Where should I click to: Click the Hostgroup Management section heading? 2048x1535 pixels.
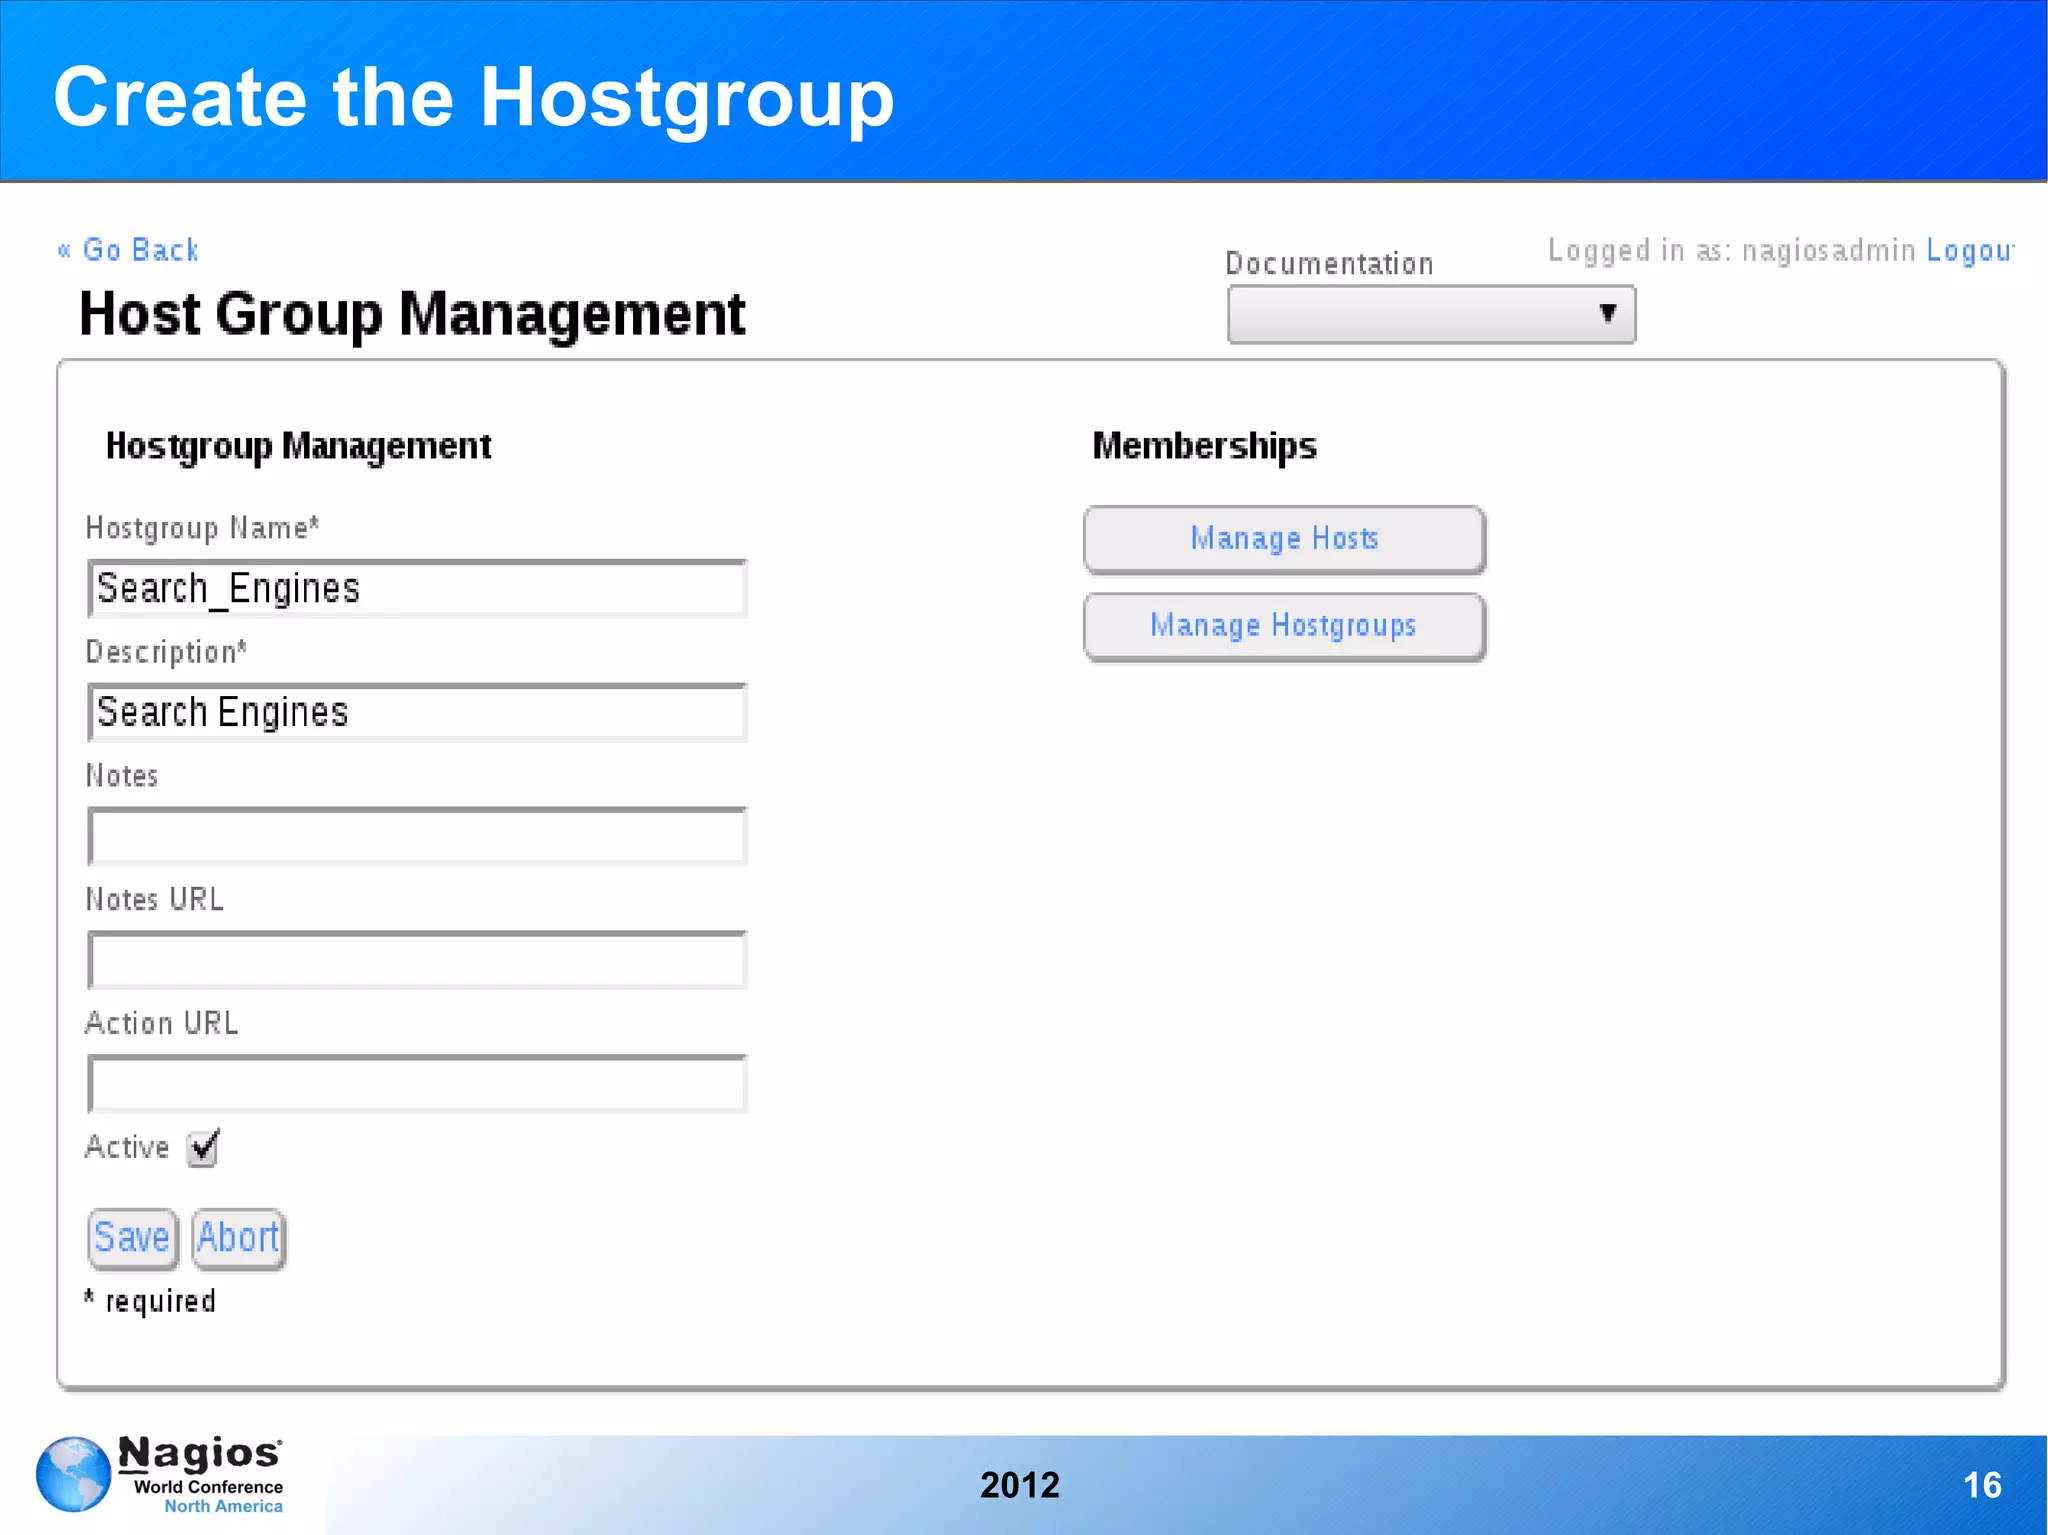[298, 446]
